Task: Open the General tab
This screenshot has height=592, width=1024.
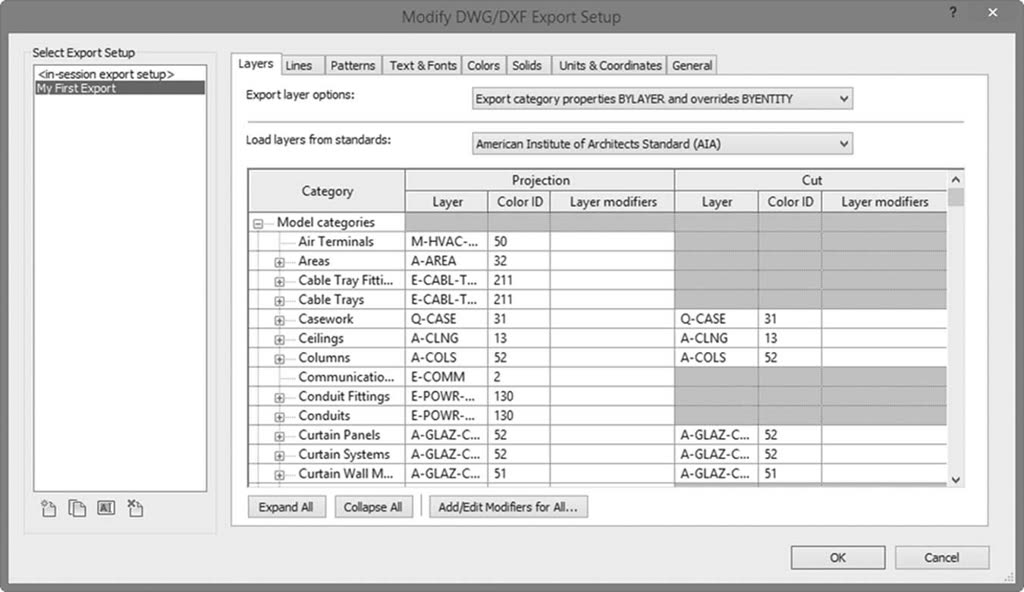Action: tap(692, 65)
